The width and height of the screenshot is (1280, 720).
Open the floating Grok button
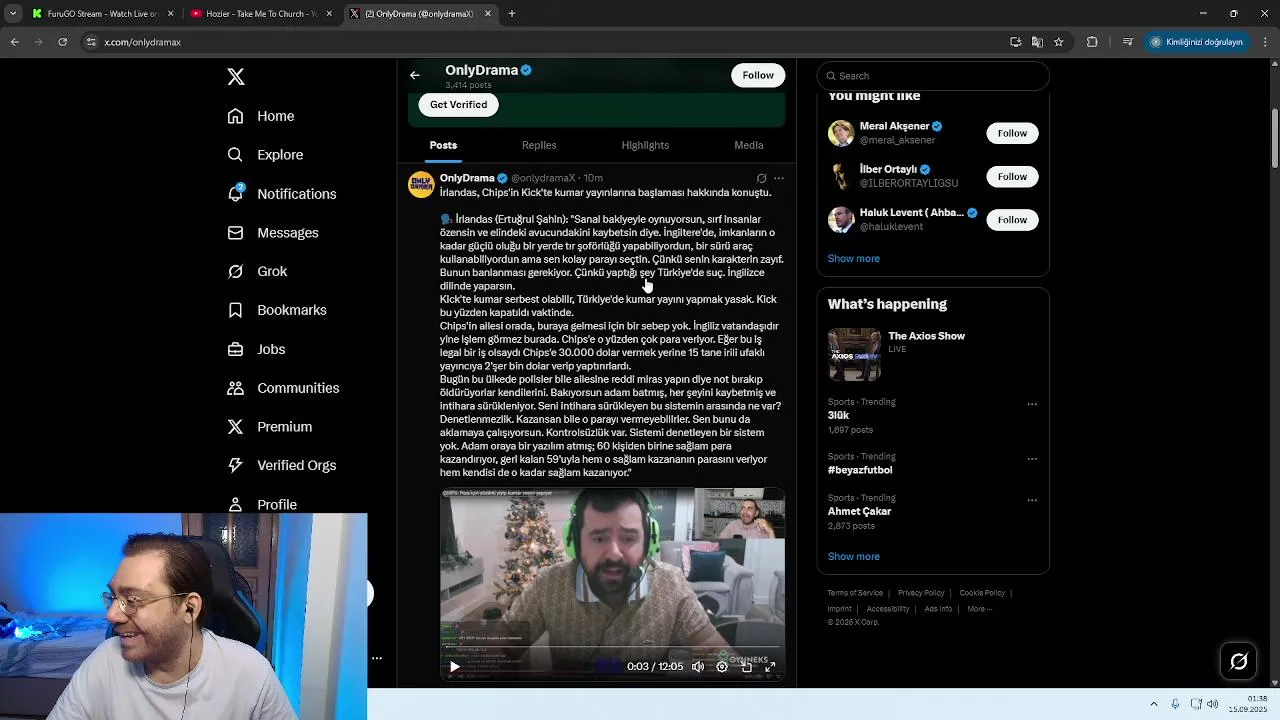tap(1239, 661)
